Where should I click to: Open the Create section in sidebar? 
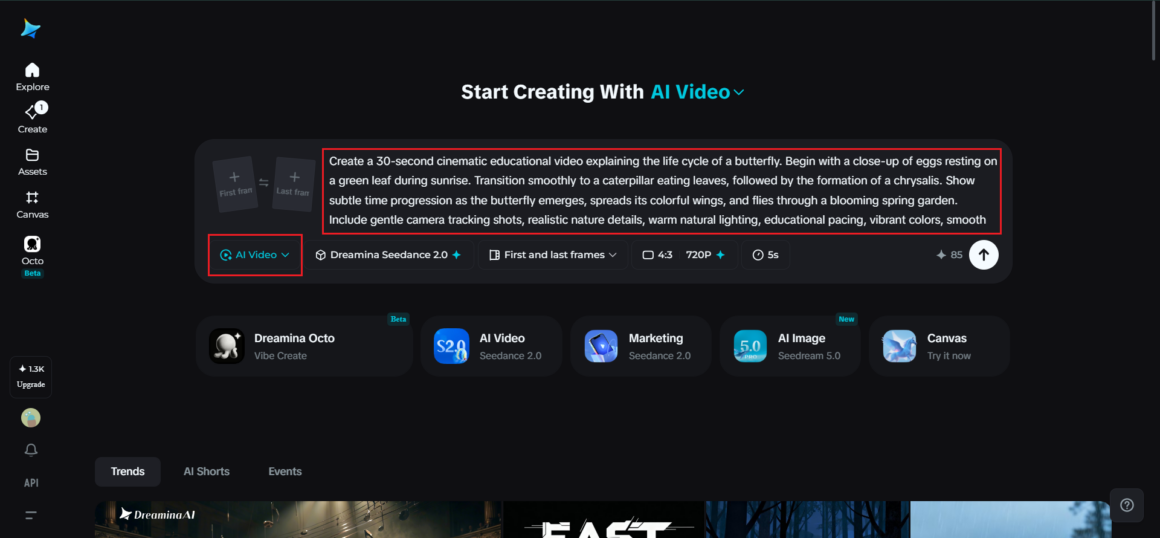pyautogui.click(x=32, y=119)
